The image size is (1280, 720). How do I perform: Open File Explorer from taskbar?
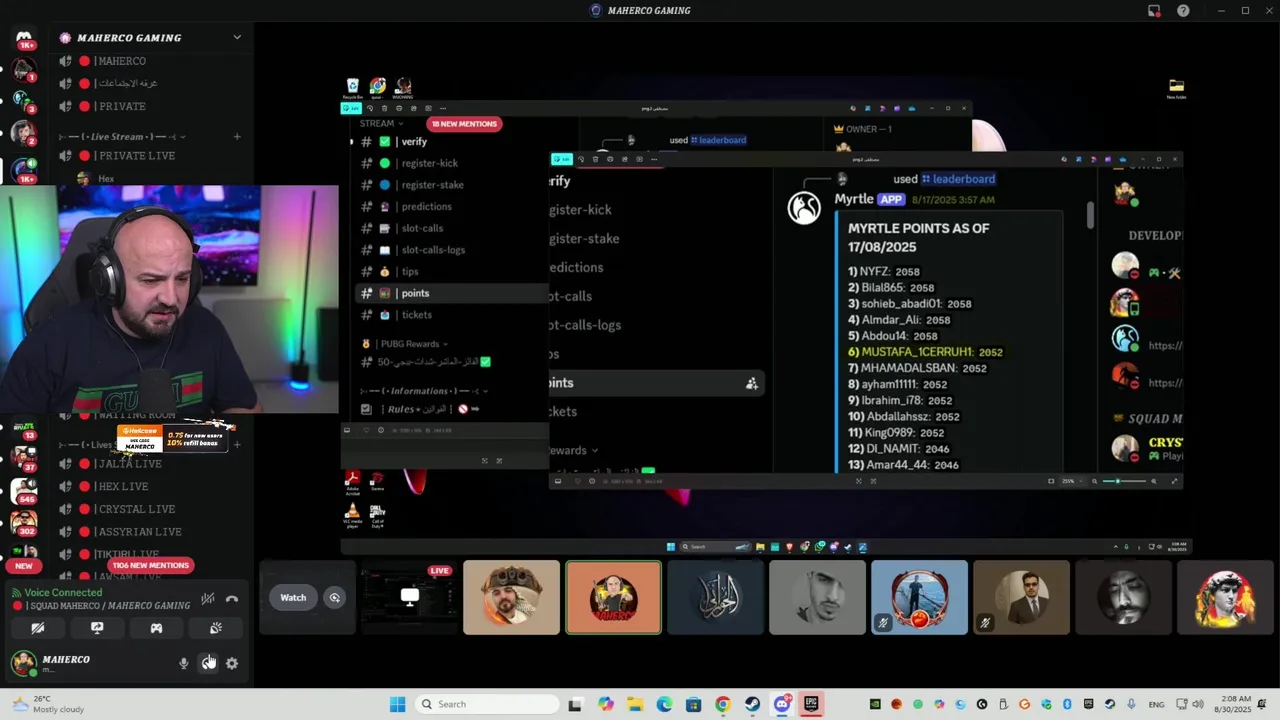pos(635,704)
